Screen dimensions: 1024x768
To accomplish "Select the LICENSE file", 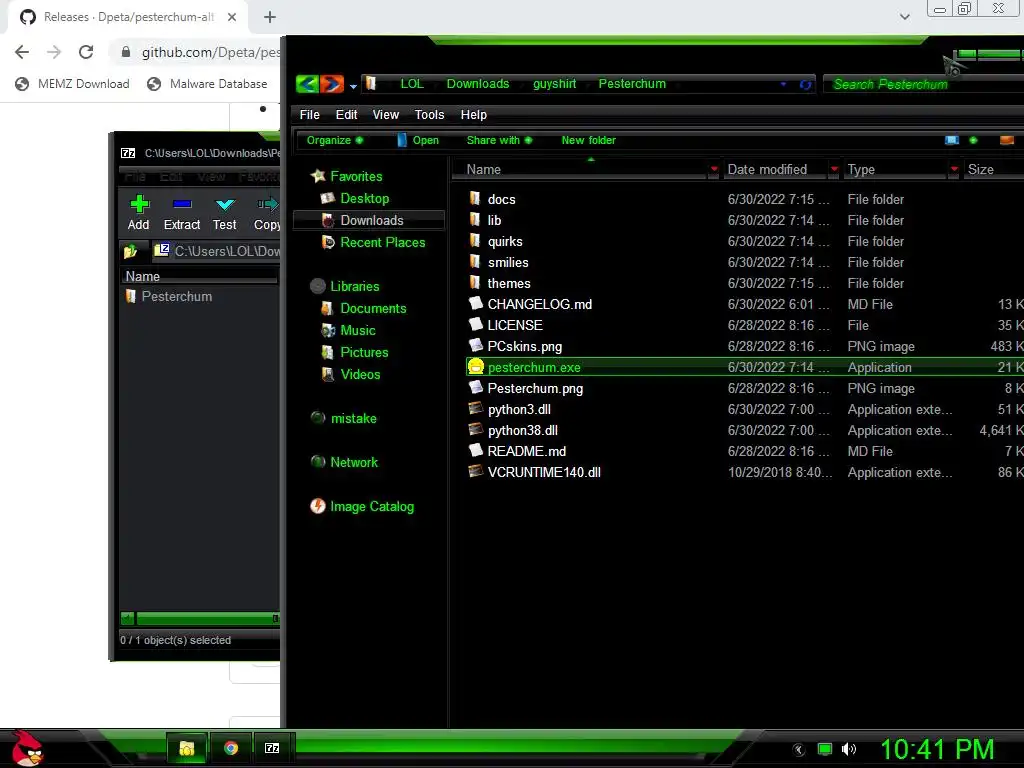I will pos(515,325).
